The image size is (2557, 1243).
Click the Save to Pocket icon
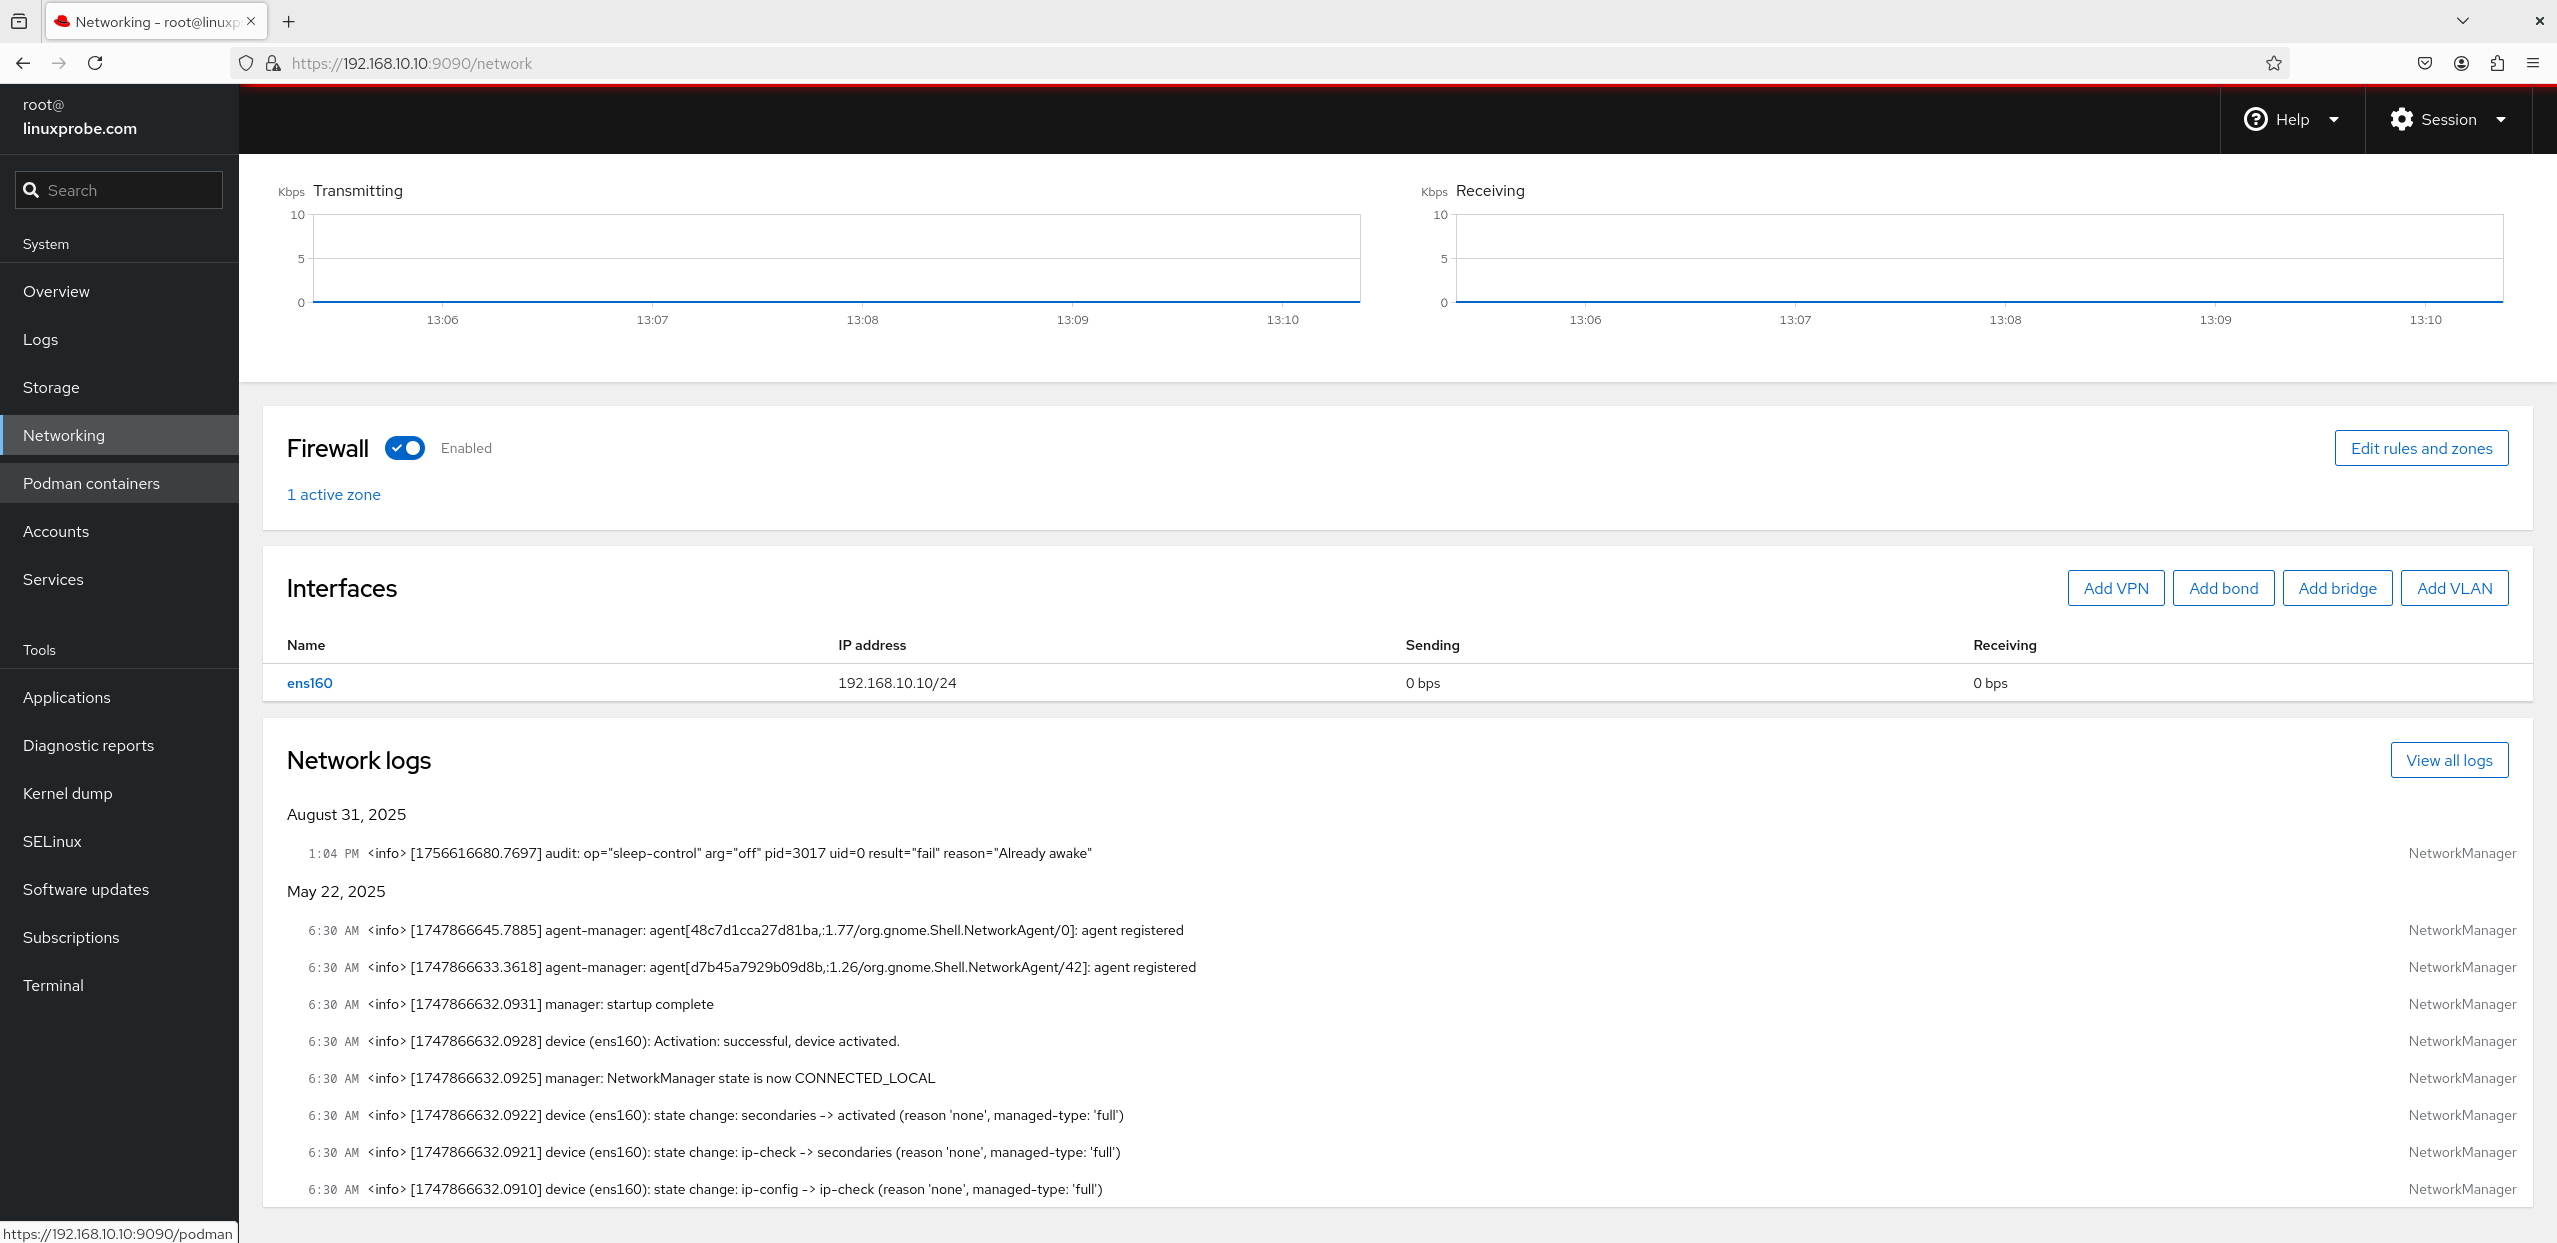click(x=2425, y=63)
